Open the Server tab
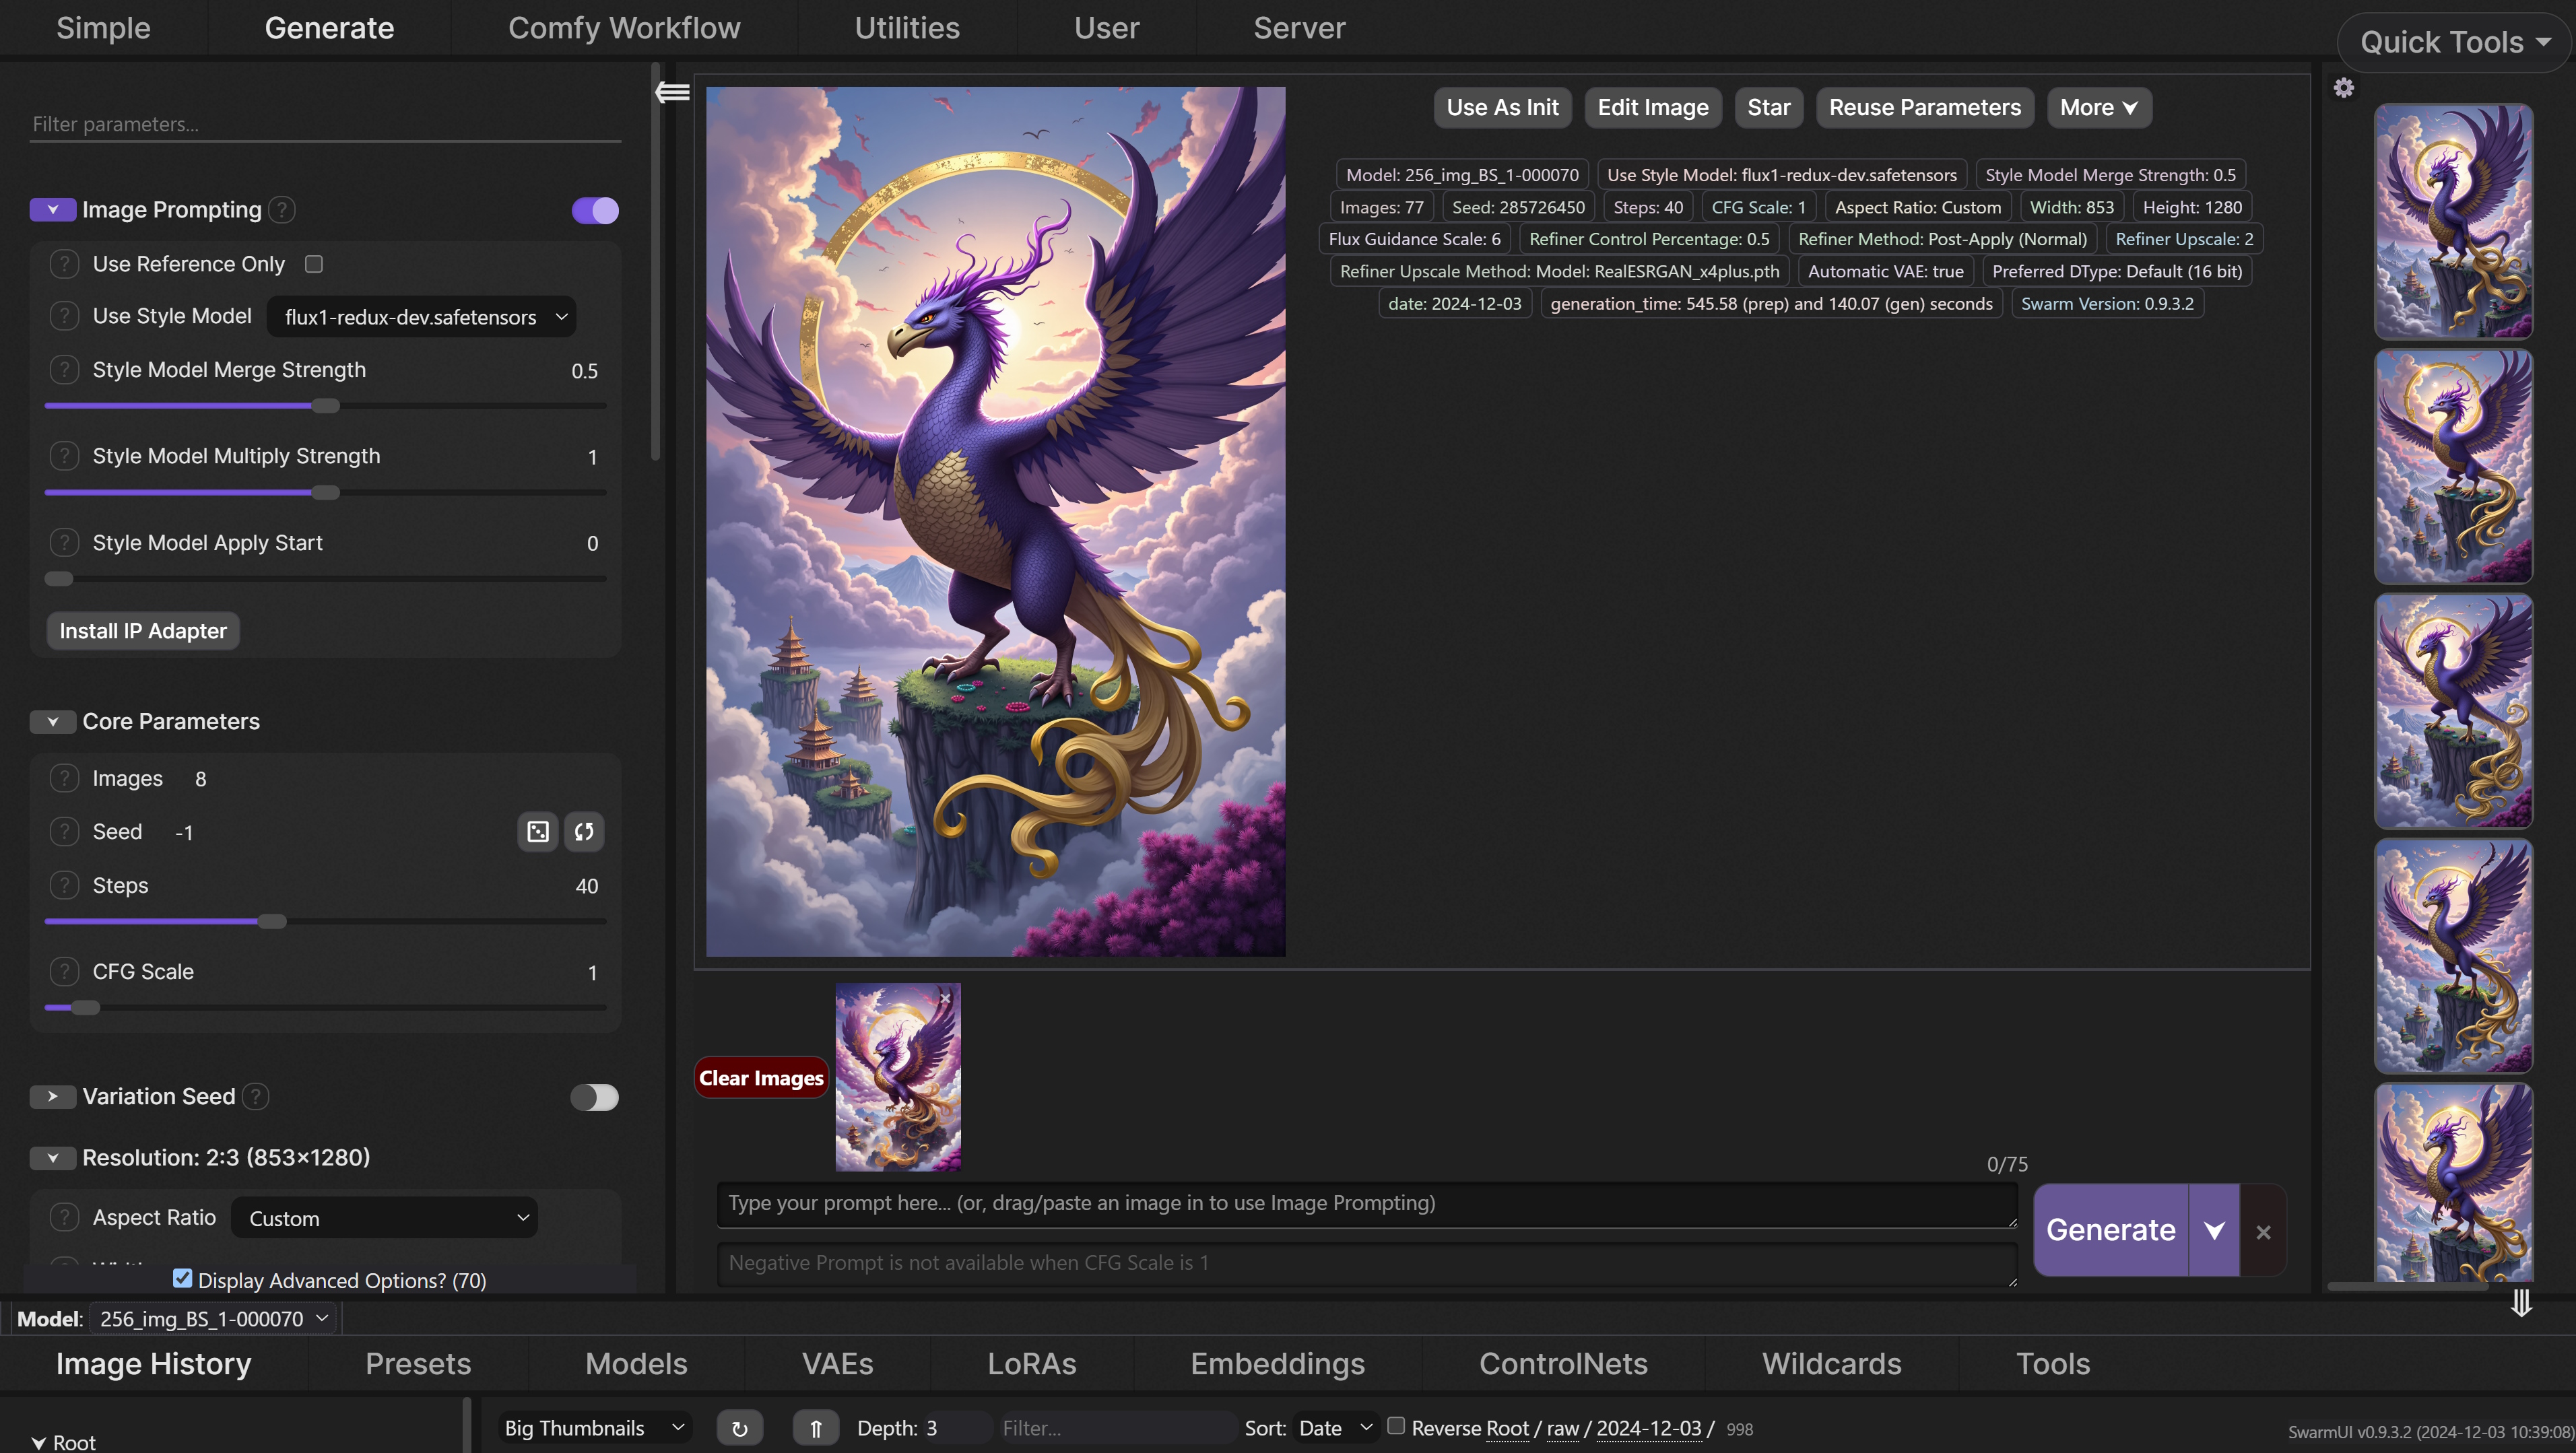The width and height of the screenshot is (2576, 1453). [x=1299, y=28]
